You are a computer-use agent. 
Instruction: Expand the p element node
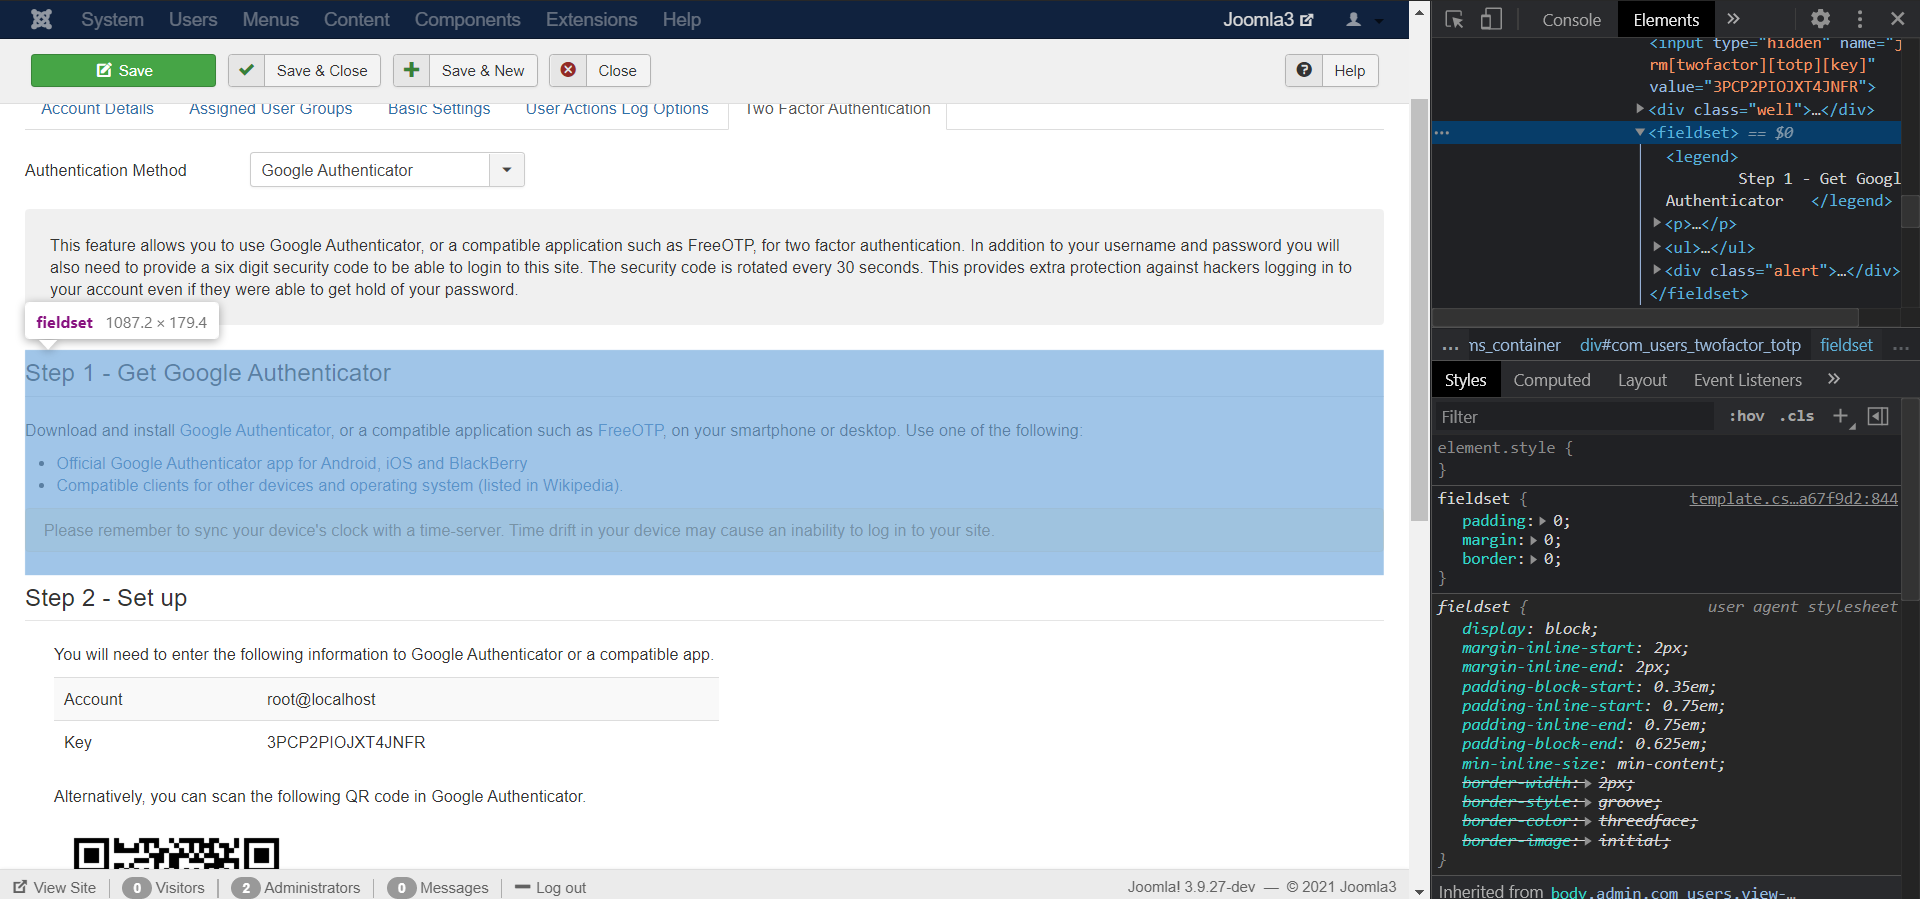coord(1657,223)
